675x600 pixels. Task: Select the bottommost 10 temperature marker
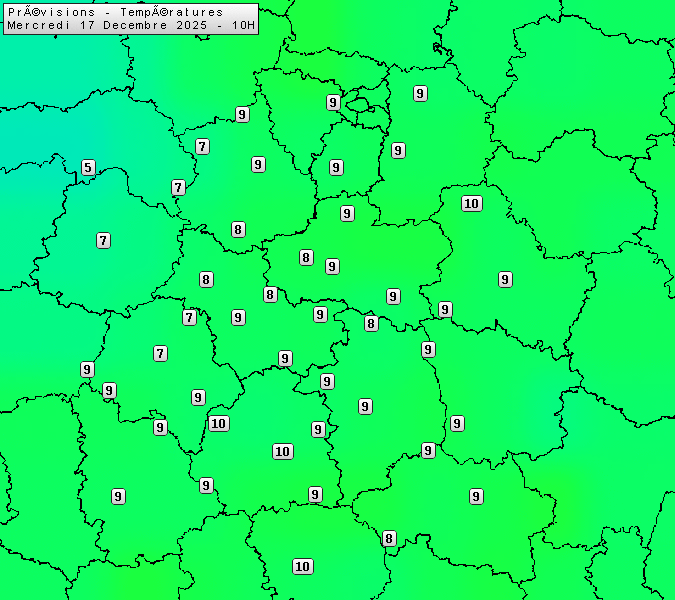[303, 567]
